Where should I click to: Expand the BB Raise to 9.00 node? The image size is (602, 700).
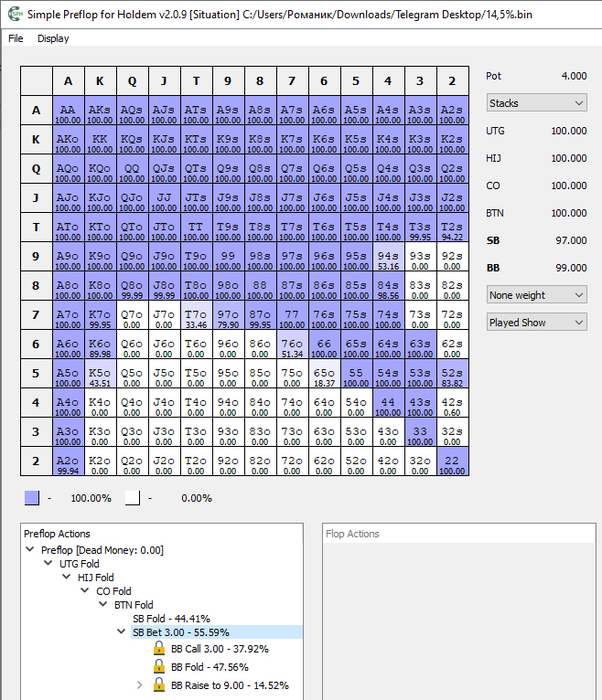pos(139,685)
